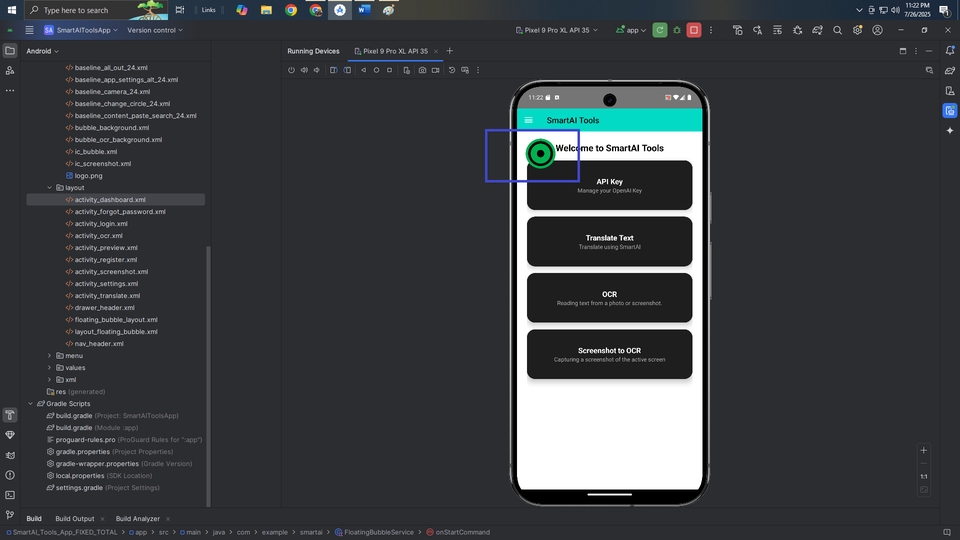Expand the xml folder
960x540 pixels.
tap(50, 380)
